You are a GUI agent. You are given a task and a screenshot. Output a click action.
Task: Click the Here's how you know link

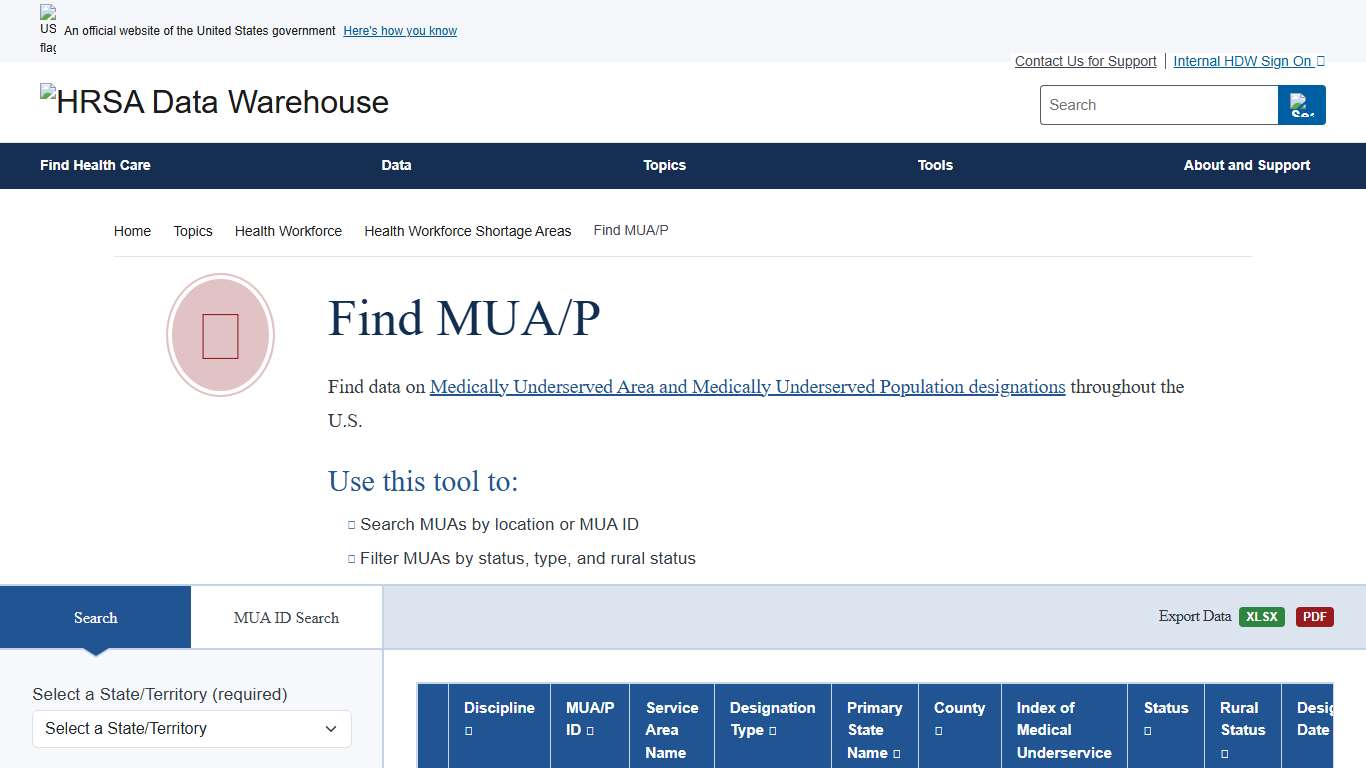(x=399, y=31)
